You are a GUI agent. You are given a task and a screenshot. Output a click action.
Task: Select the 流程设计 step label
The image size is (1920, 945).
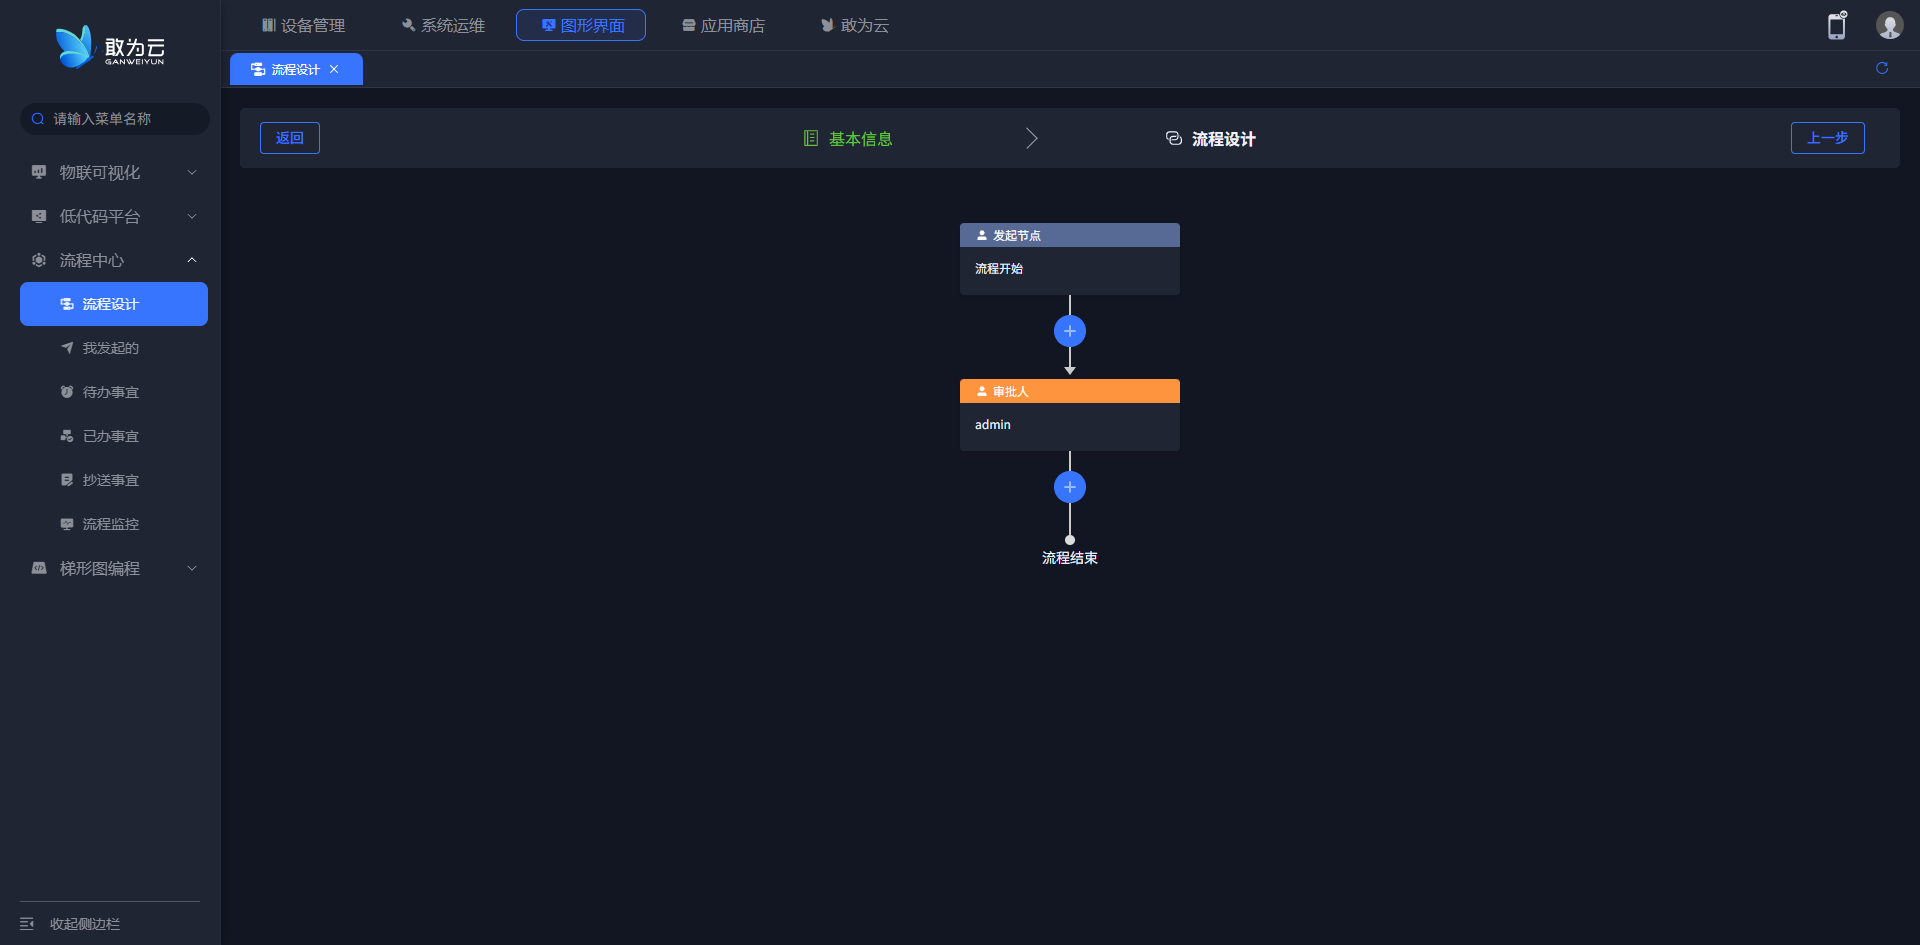coord(1224,139)
